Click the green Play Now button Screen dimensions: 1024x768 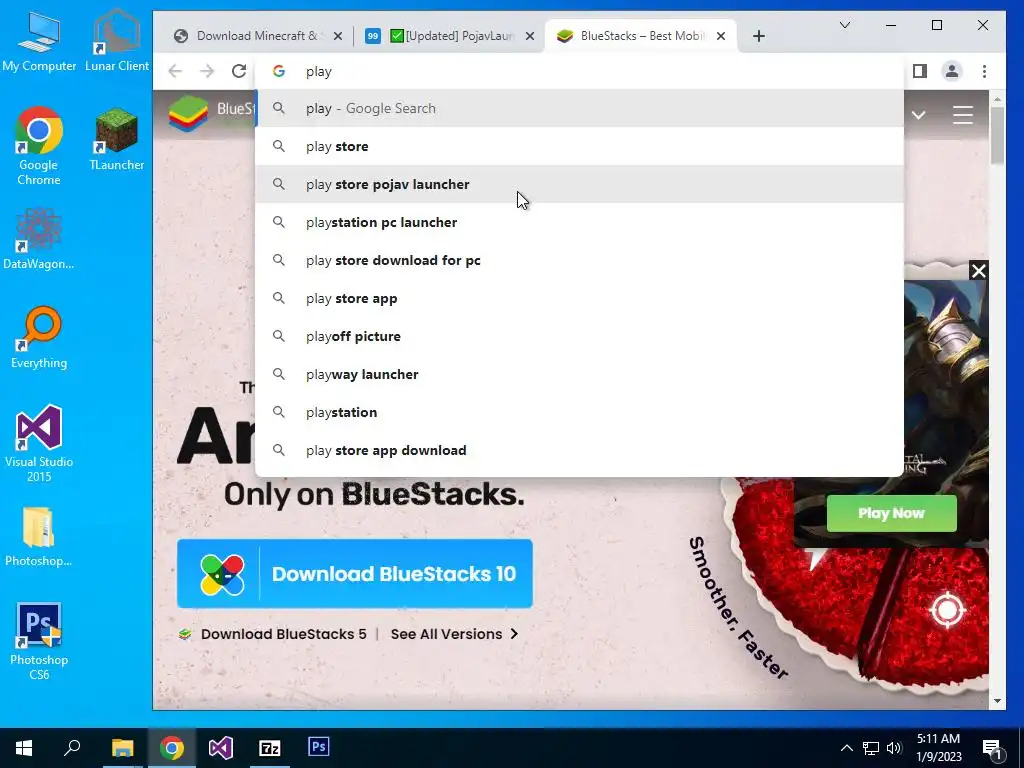891,513
